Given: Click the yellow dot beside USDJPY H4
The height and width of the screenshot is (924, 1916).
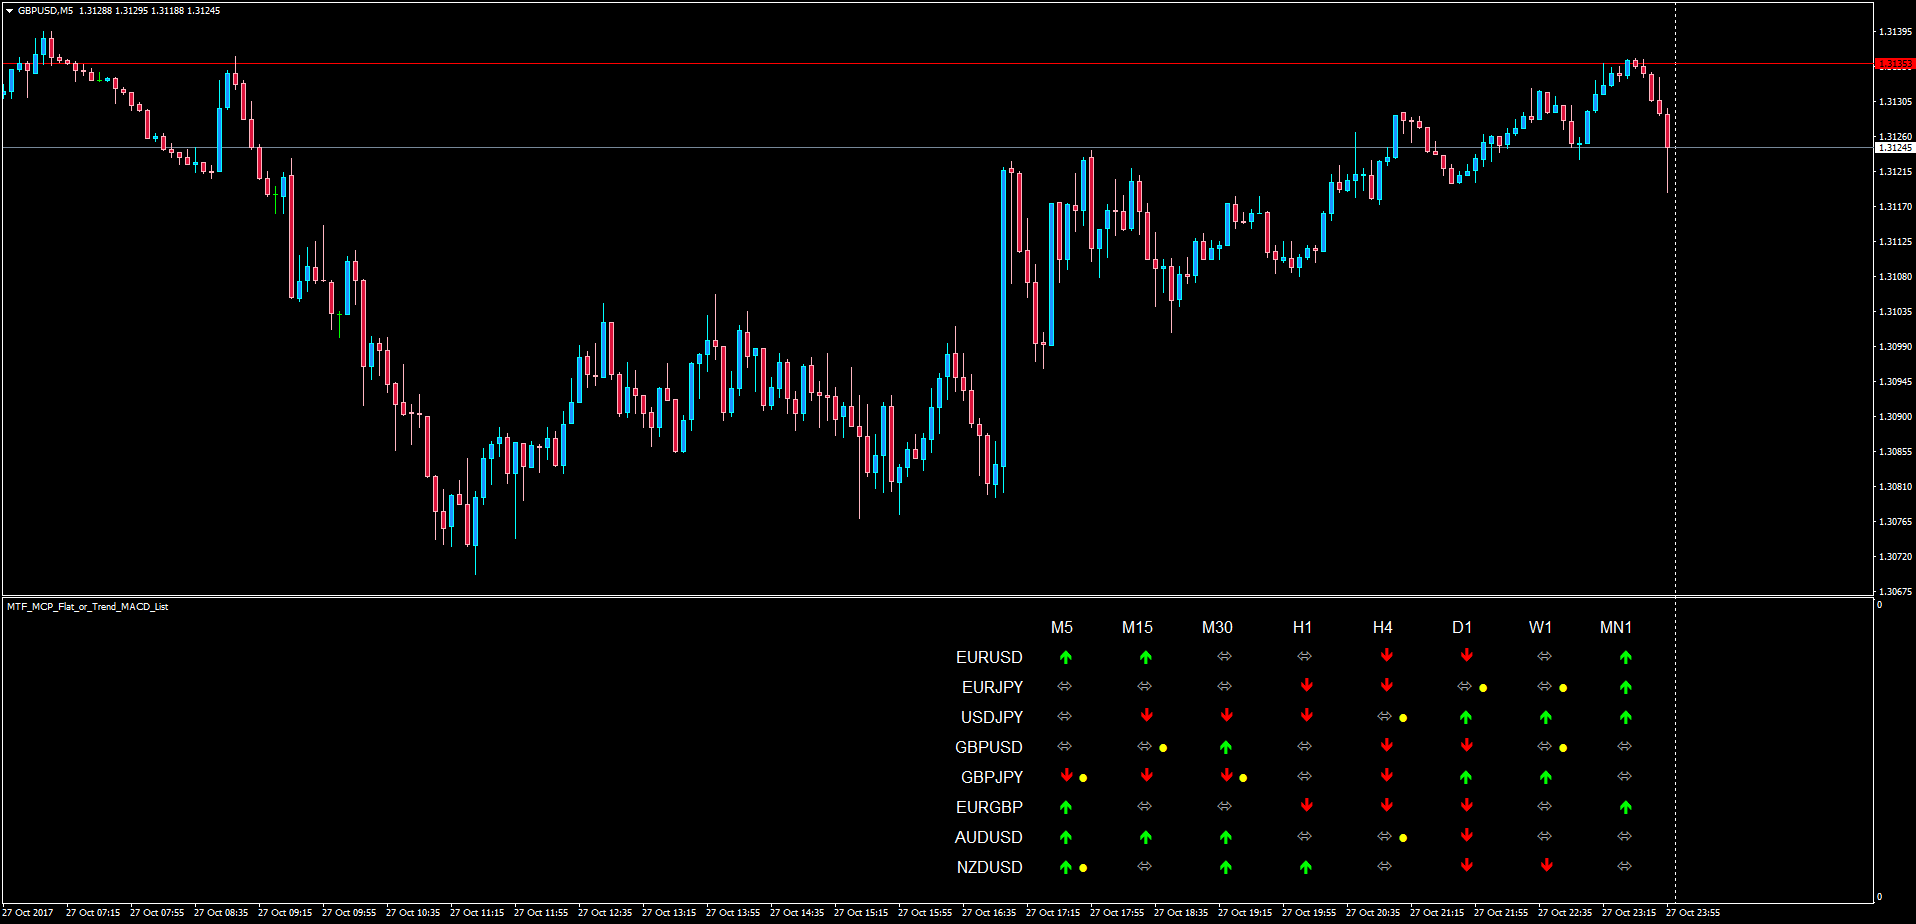Looking at the screenshot, I should coord(1403,718).
